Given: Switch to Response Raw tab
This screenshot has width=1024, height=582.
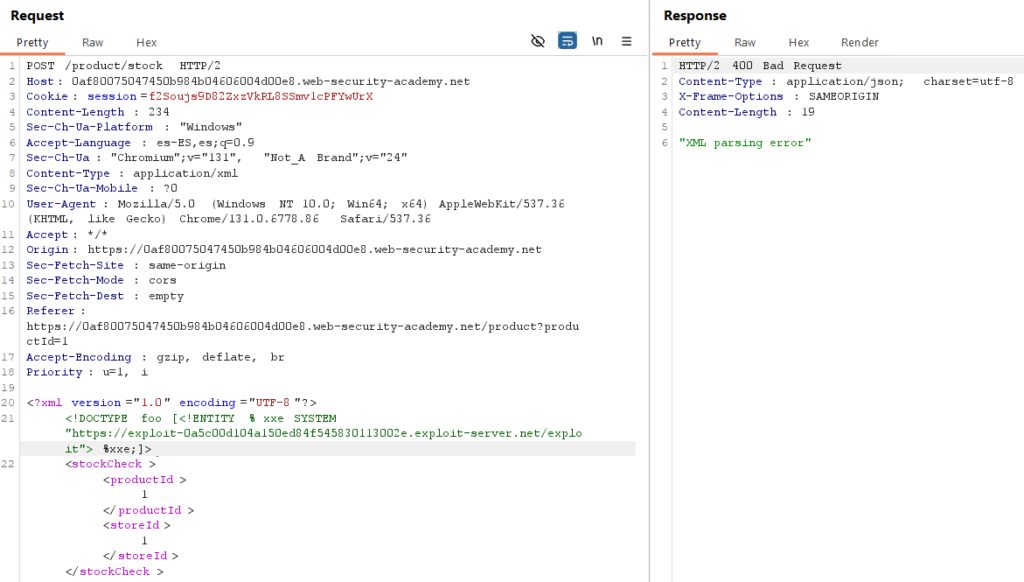Looking at the screenshot, I should (x=744, y=42).
